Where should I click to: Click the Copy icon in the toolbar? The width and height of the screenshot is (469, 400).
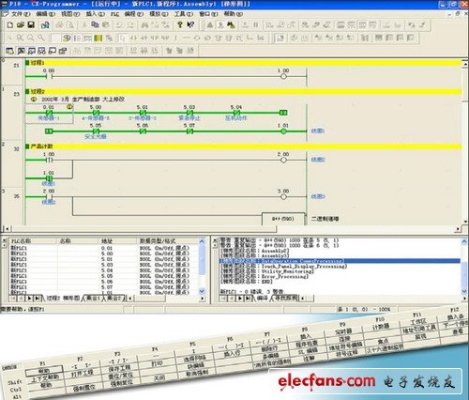coord(95,25)
